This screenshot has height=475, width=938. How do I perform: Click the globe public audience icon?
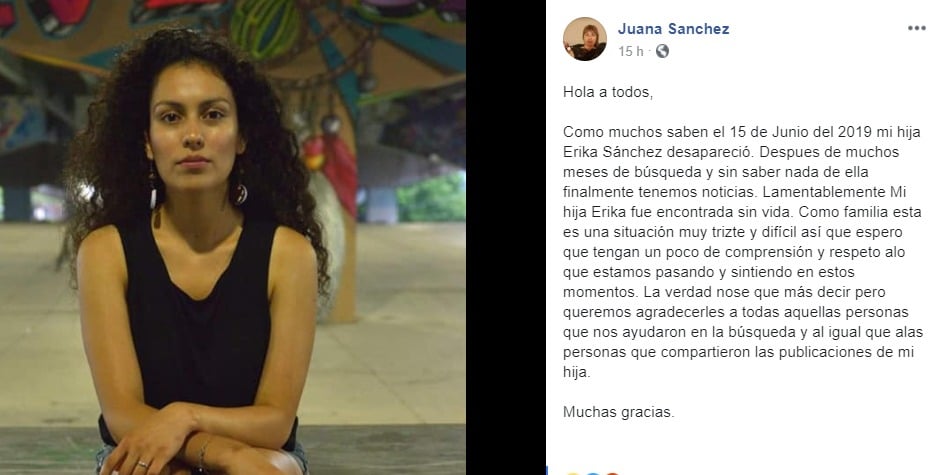tap(662, 51)
